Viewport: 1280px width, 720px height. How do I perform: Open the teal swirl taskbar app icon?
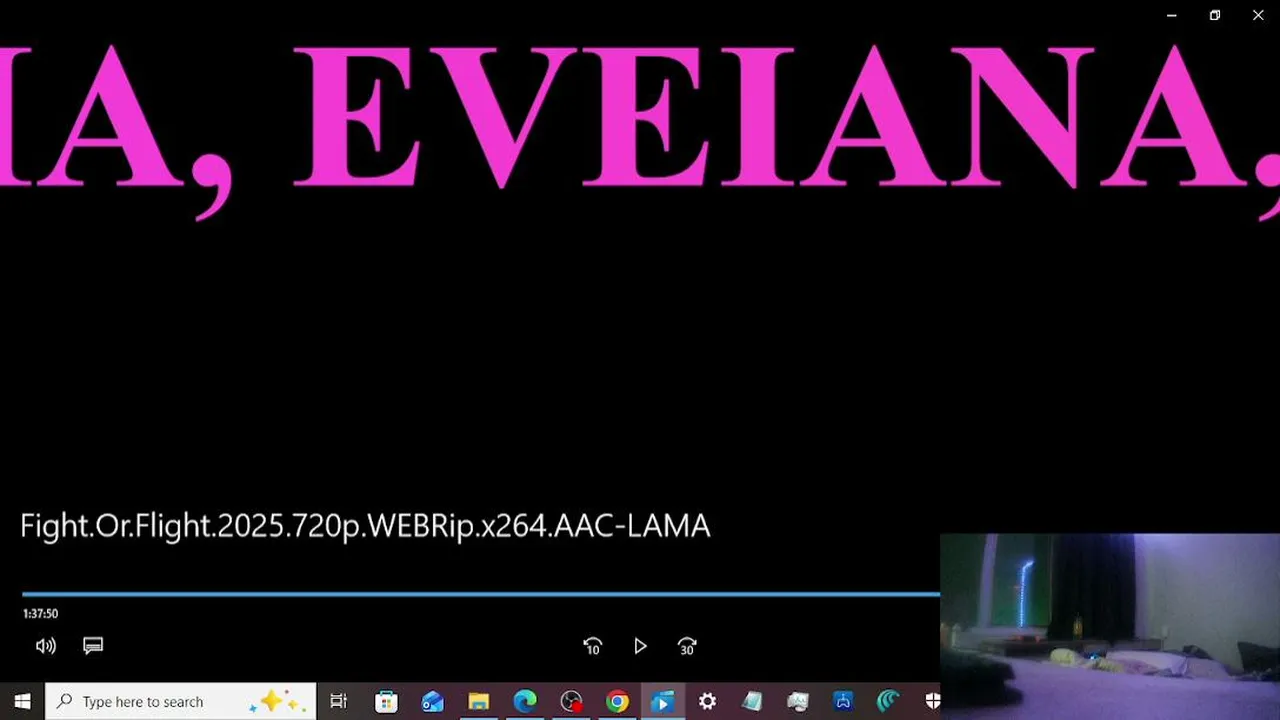888,702
